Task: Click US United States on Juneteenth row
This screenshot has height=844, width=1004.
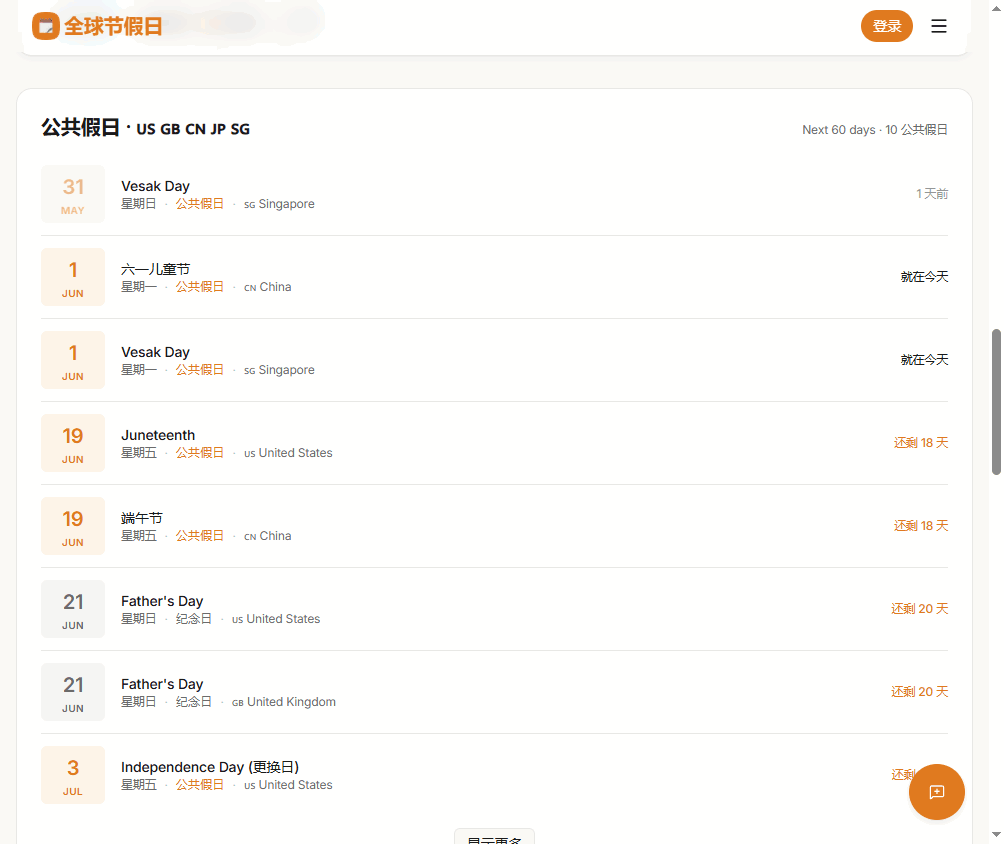Action: click(x=288, y=453)
